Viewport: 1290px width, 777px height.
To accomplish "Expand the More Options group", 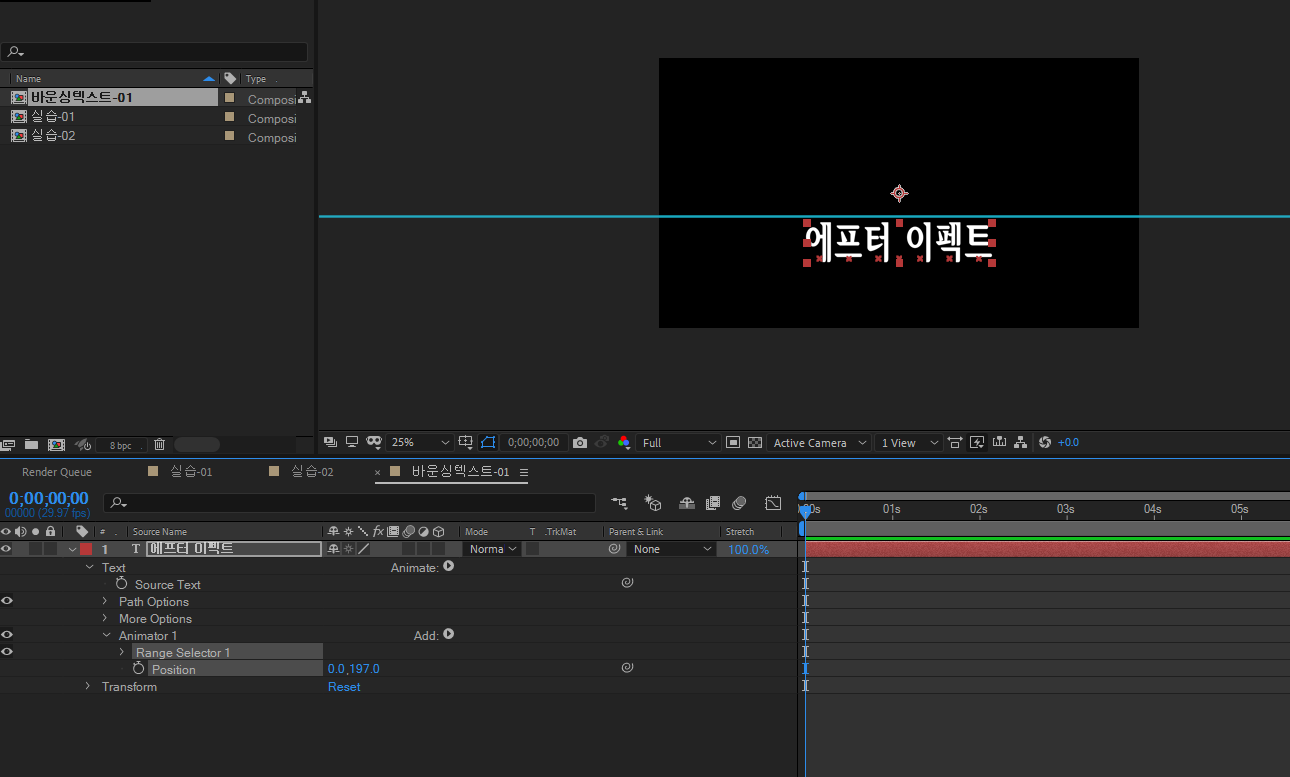I will (x=105, y=619).
